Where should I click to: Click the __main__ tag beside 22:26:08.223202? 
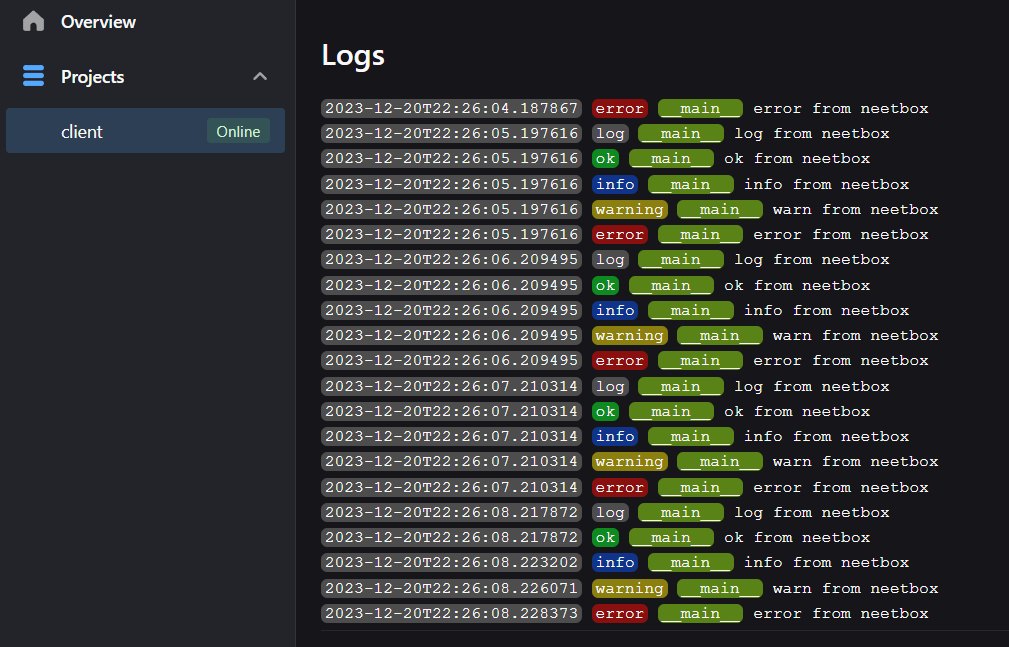pos(690,562)
